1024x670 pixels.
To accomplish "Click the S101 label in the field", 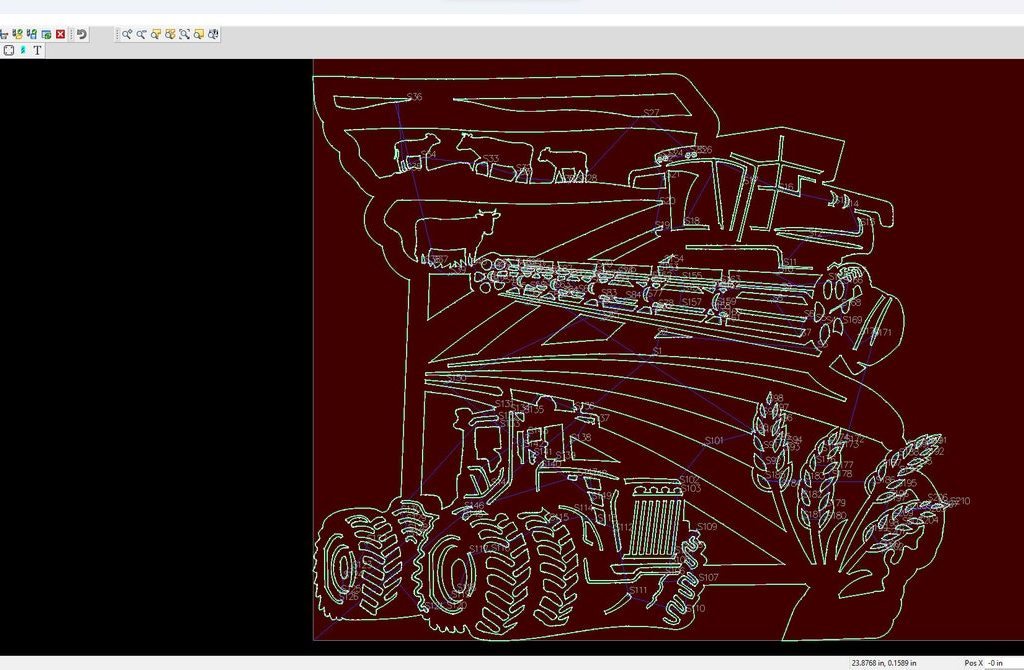I will [x=714, y=440].
